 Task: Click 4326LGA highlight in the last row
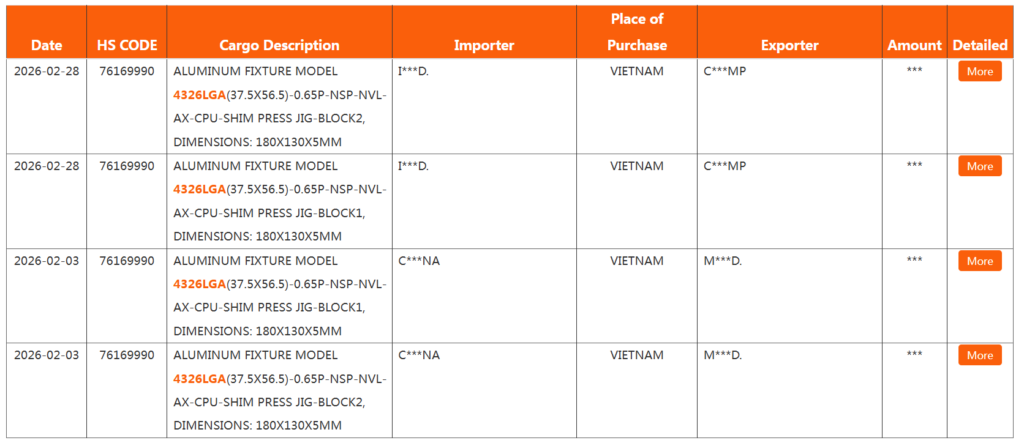click(199, 378)
